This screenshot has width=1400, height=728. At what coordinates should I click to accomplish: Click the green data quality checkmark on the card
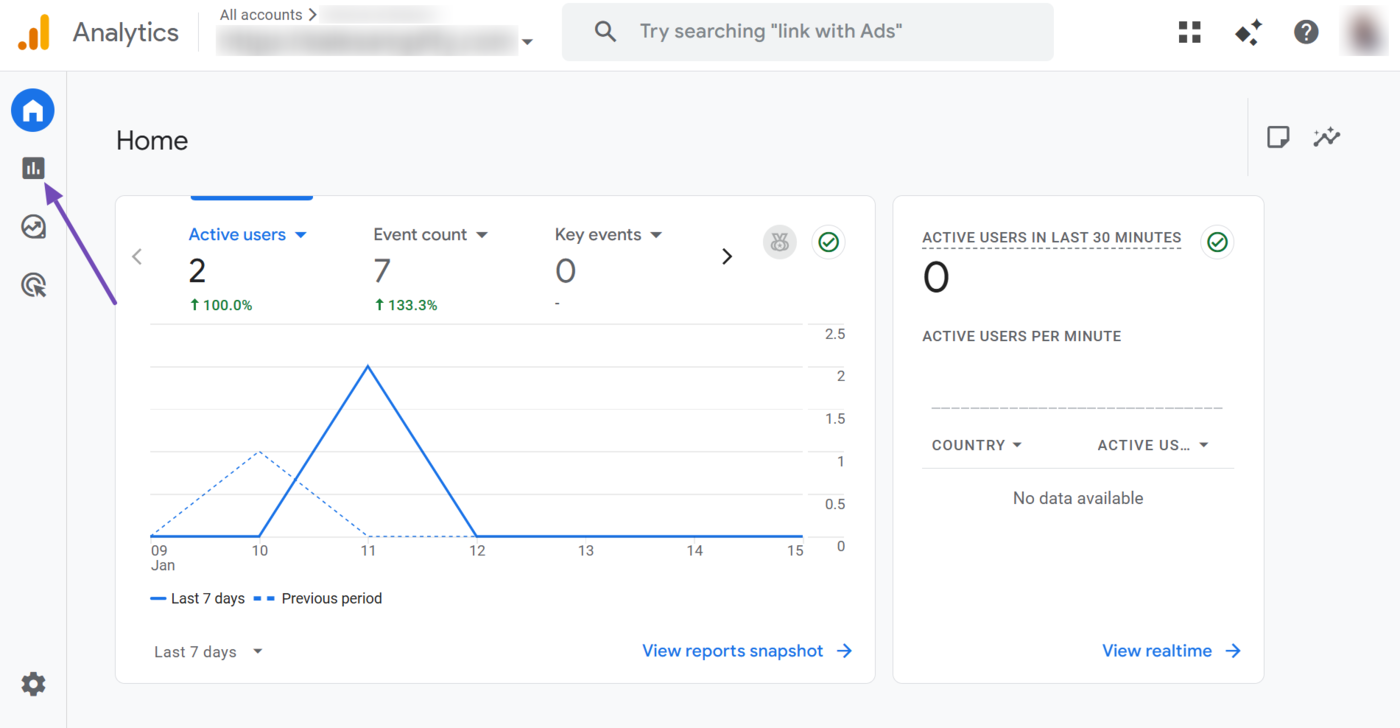tap(829, 242)
